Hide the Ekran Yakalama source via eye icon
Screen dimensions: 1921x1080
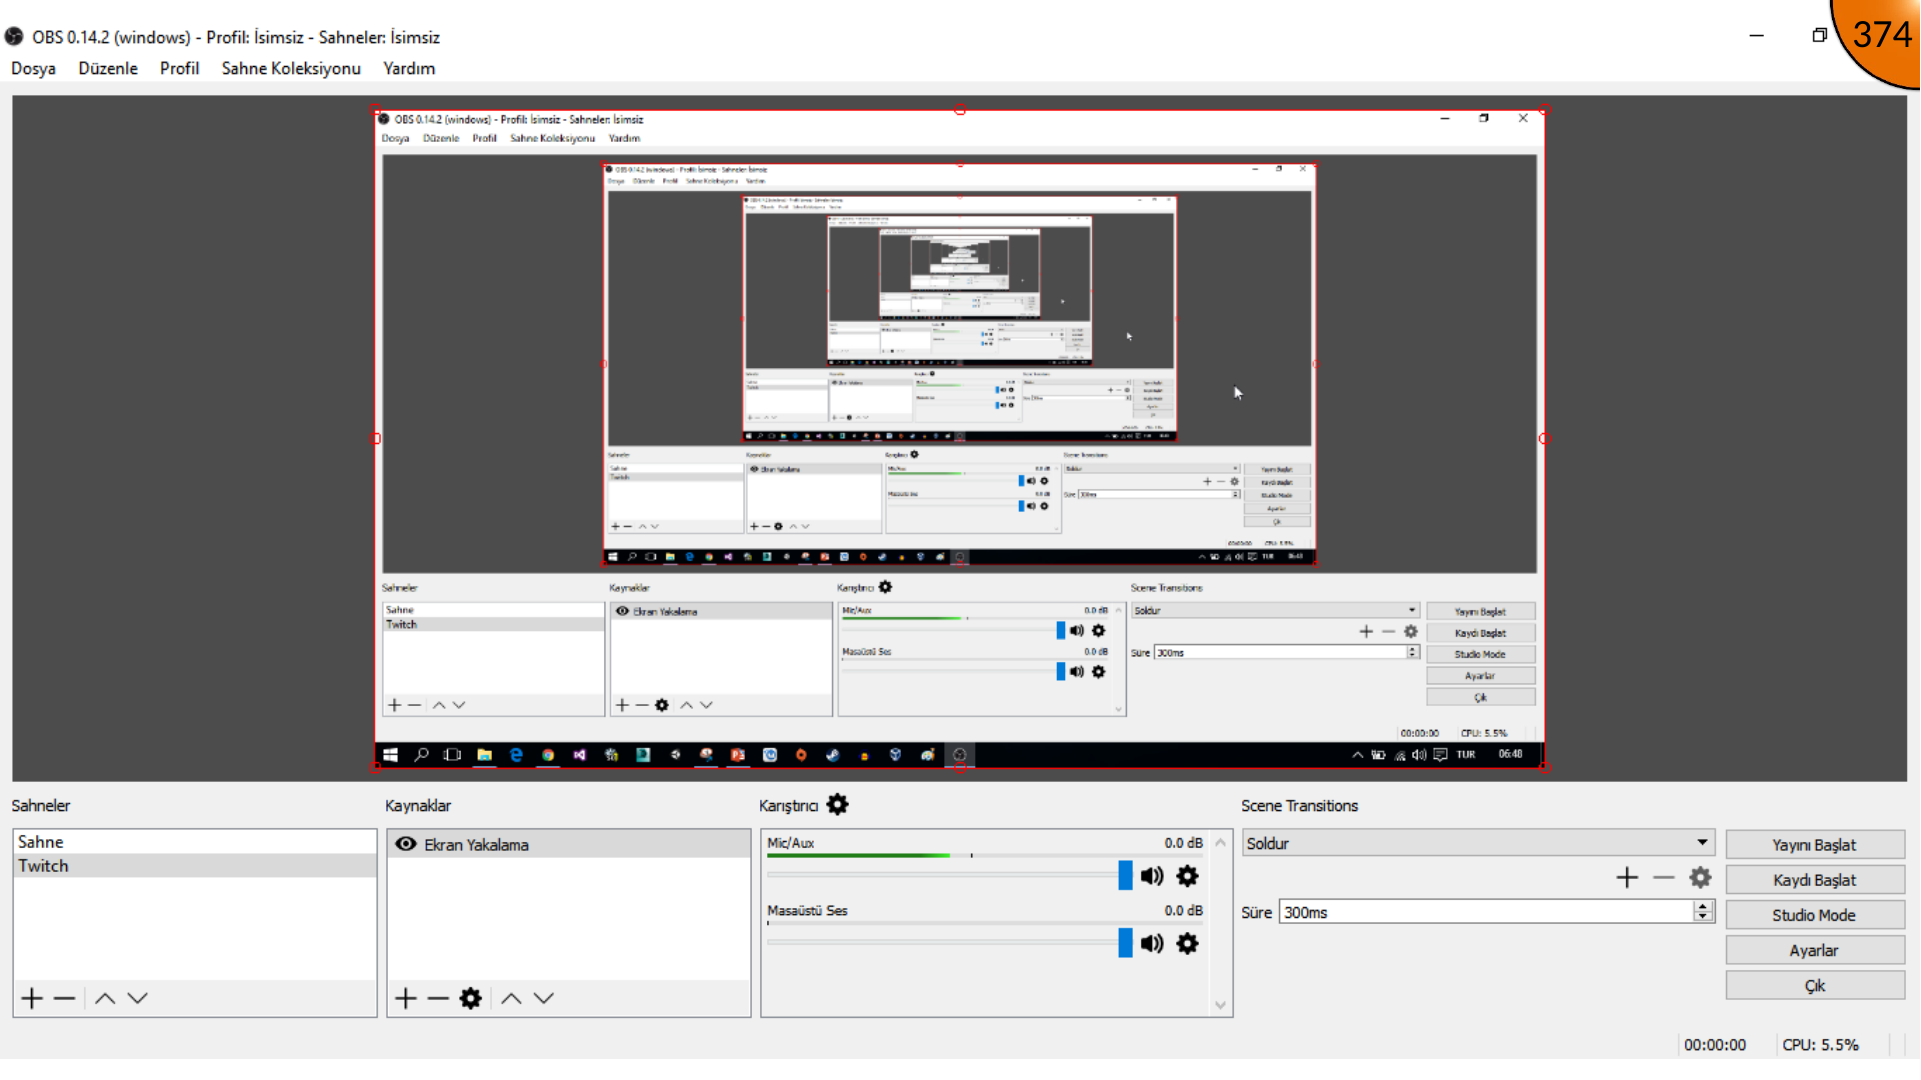coord(405,844)
